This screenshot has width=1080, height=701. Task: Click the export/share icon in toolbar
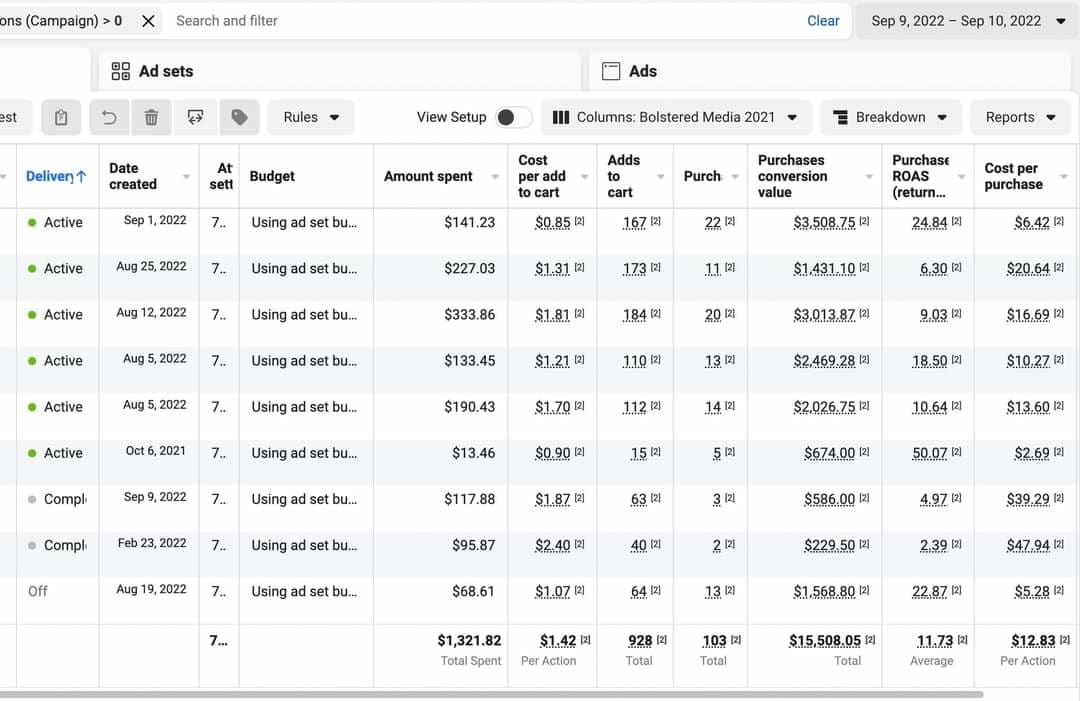point(195,117)
